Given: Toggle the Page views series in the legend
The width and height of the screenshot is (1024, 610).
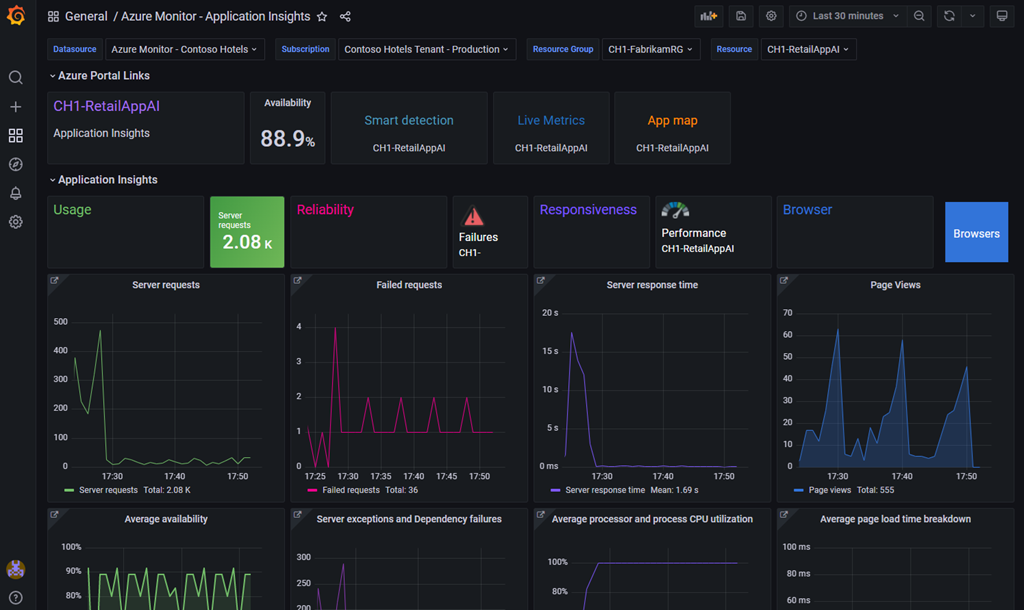Looking at the screenshot, I should [830, 490].
